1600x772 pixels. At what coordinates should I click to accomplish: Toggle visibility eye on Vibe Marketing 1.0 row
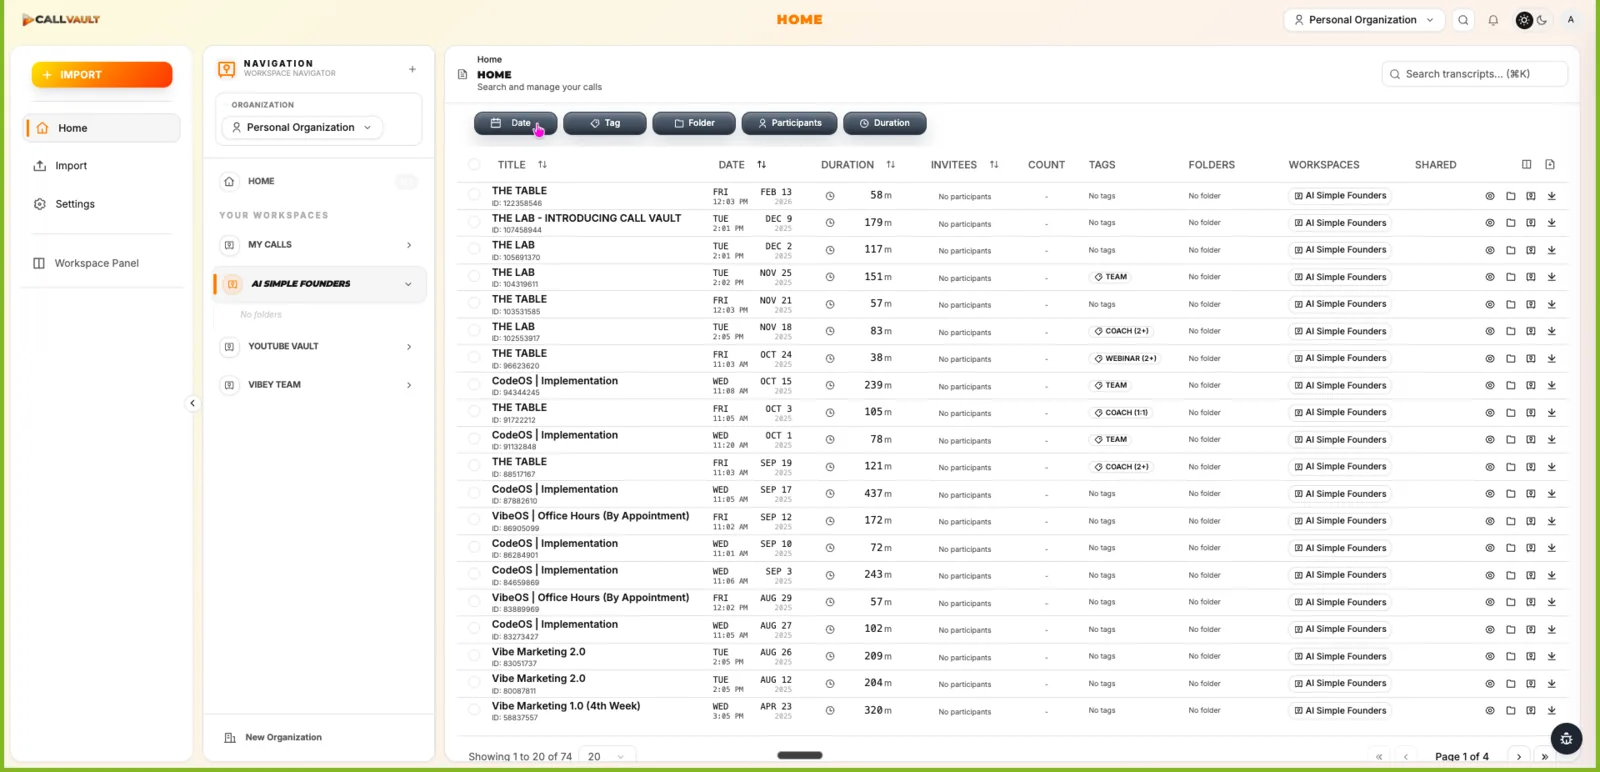[1490, 711]
